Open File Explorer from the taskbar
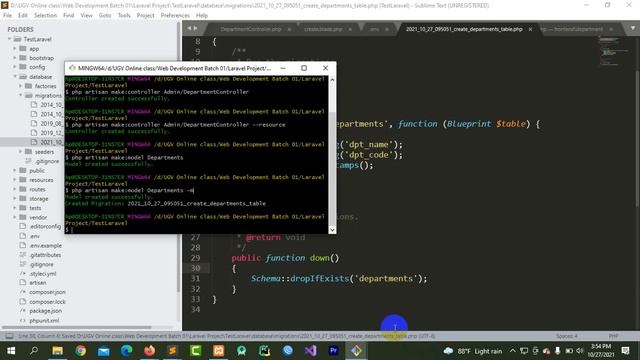The height and width of the screenshot is (360, 640). tap(58, 351)
